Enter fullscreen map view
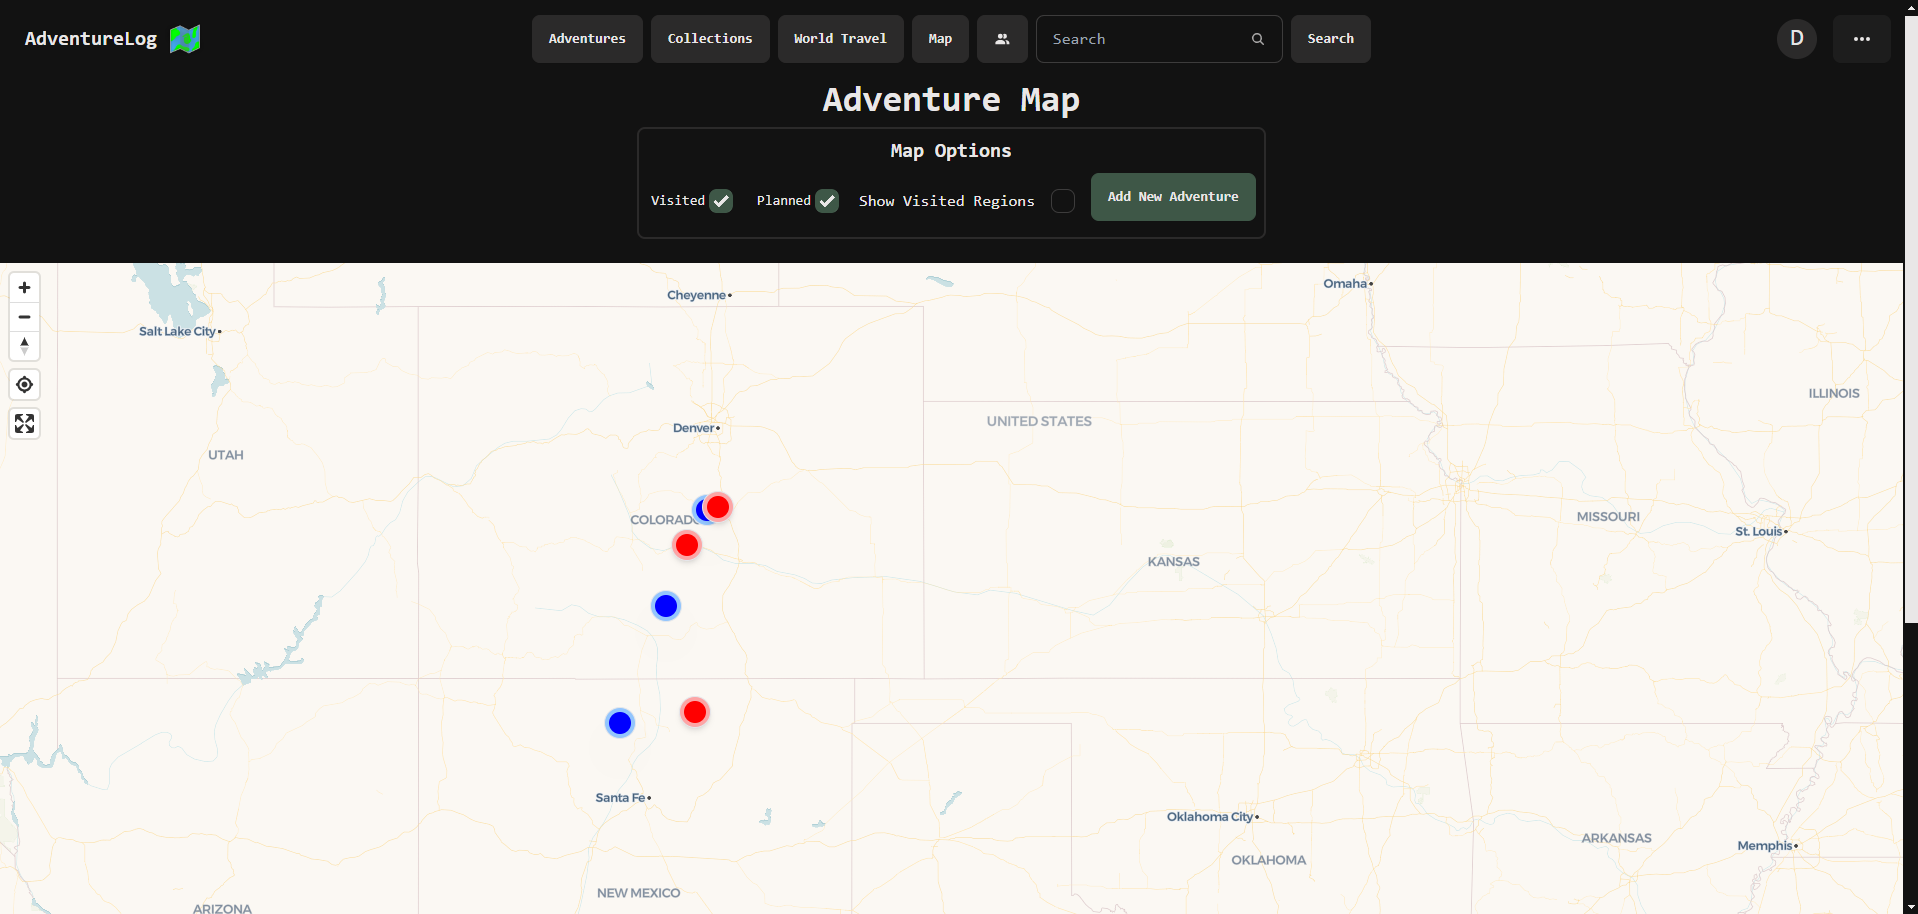This screenshot has height=914, width=1918. (x=24, y=423)
